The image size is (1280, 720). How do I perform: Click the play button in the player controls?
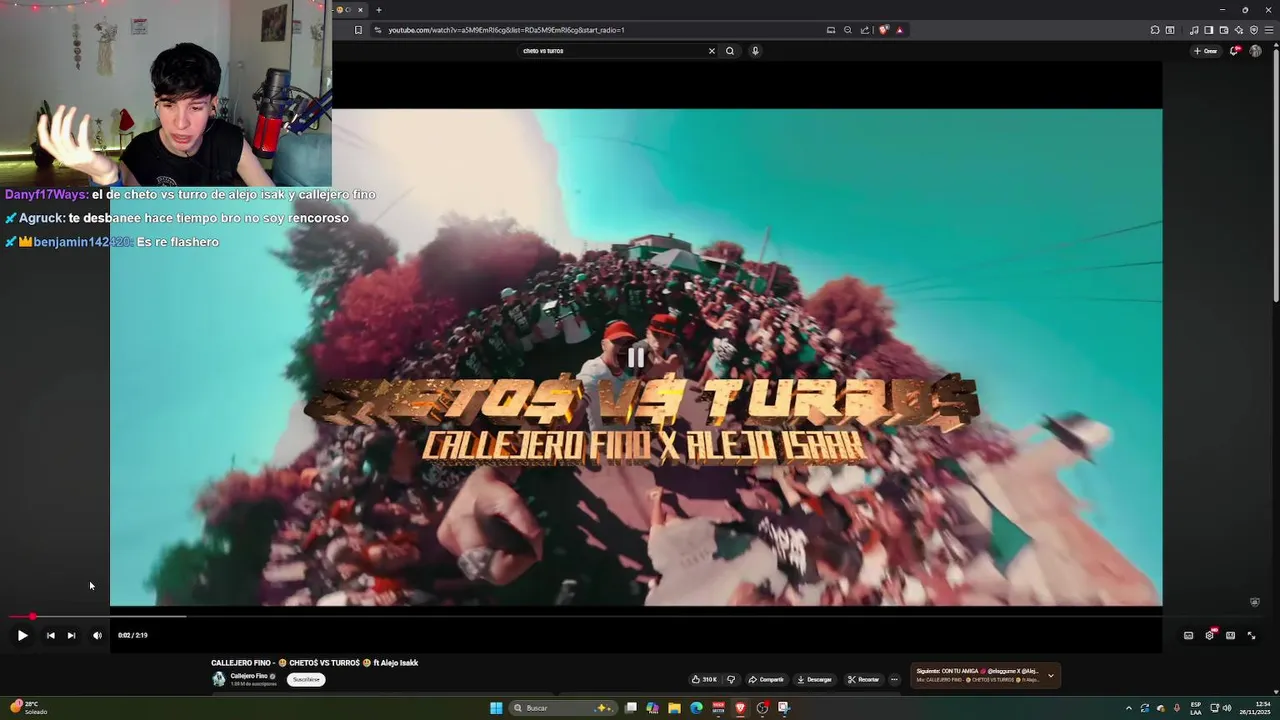coord(22,635)
